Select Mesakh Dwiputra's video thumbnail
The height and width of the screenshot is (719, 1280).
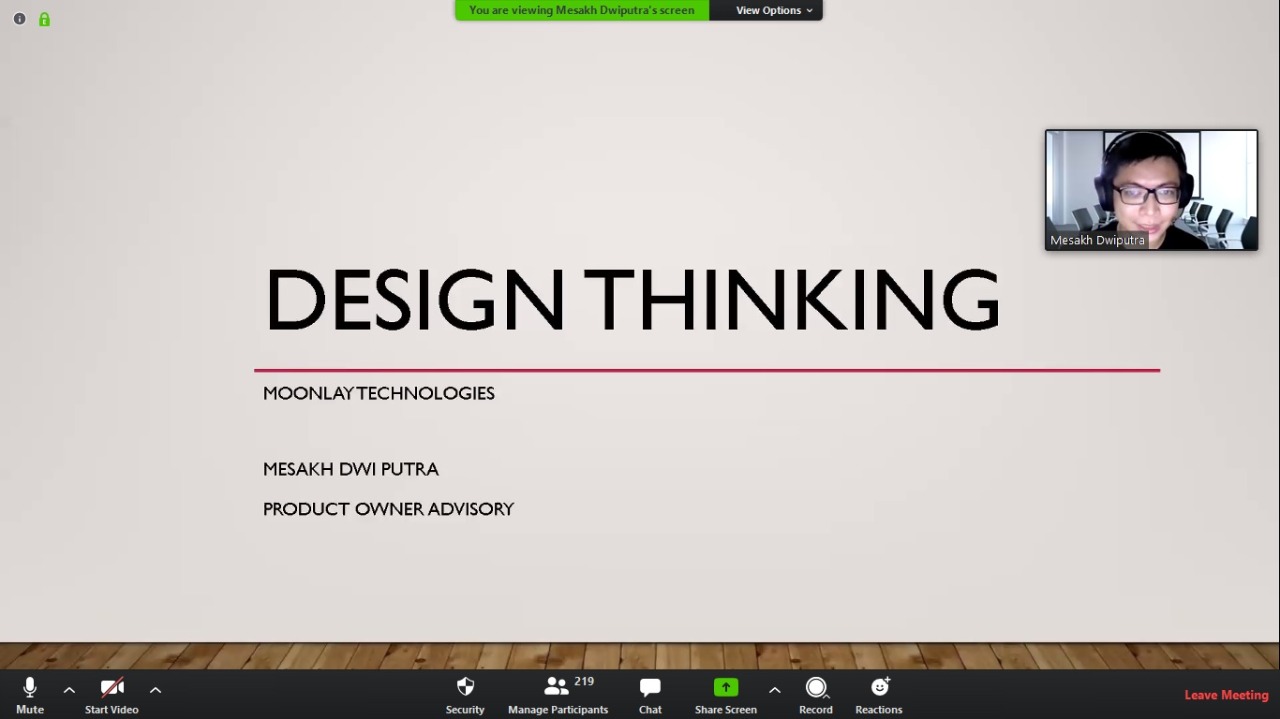(1151, 190)
